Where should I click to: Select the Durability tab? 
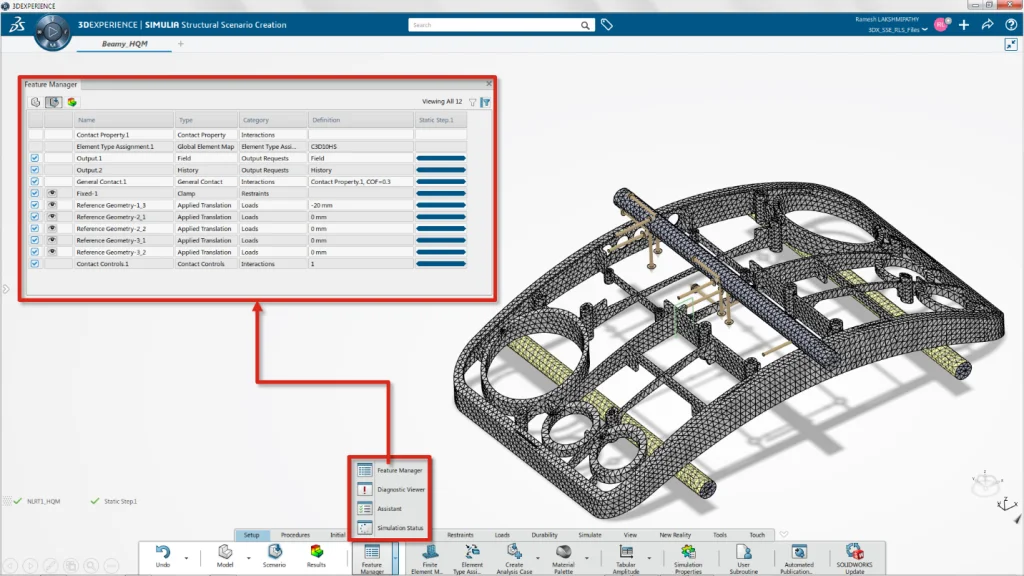coord(544,535)
